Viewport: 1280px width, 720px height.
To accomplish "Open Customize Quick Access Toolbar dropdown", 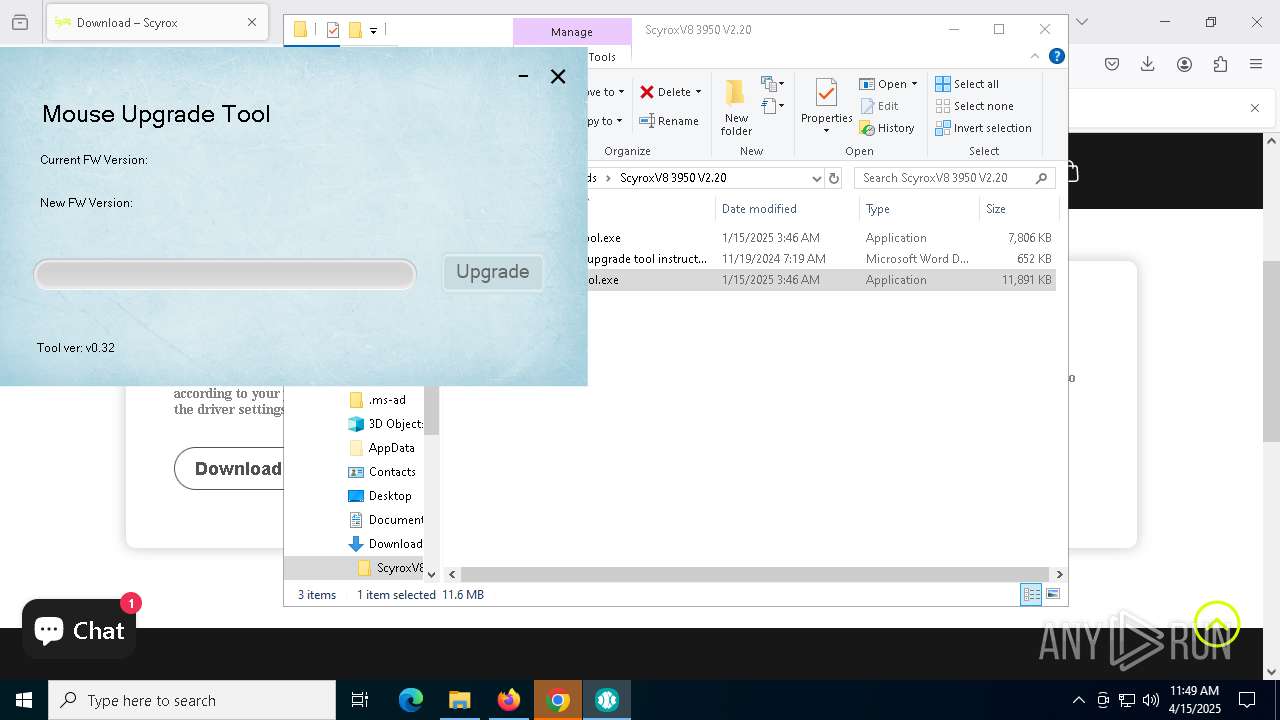I will point(373,30).
